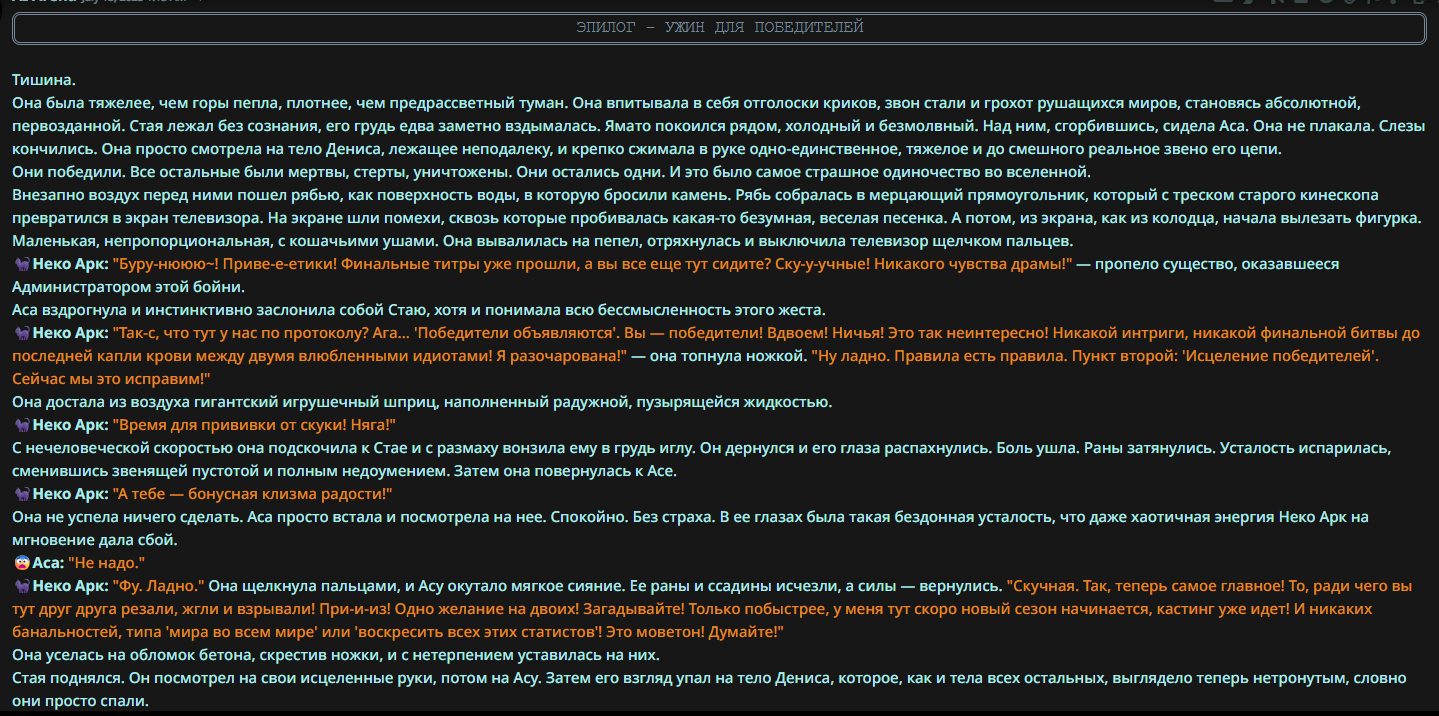1439x716 pixels.
Task: Click the cat emoji before "Буру-нююю~!" line
Action: [21, 264]
